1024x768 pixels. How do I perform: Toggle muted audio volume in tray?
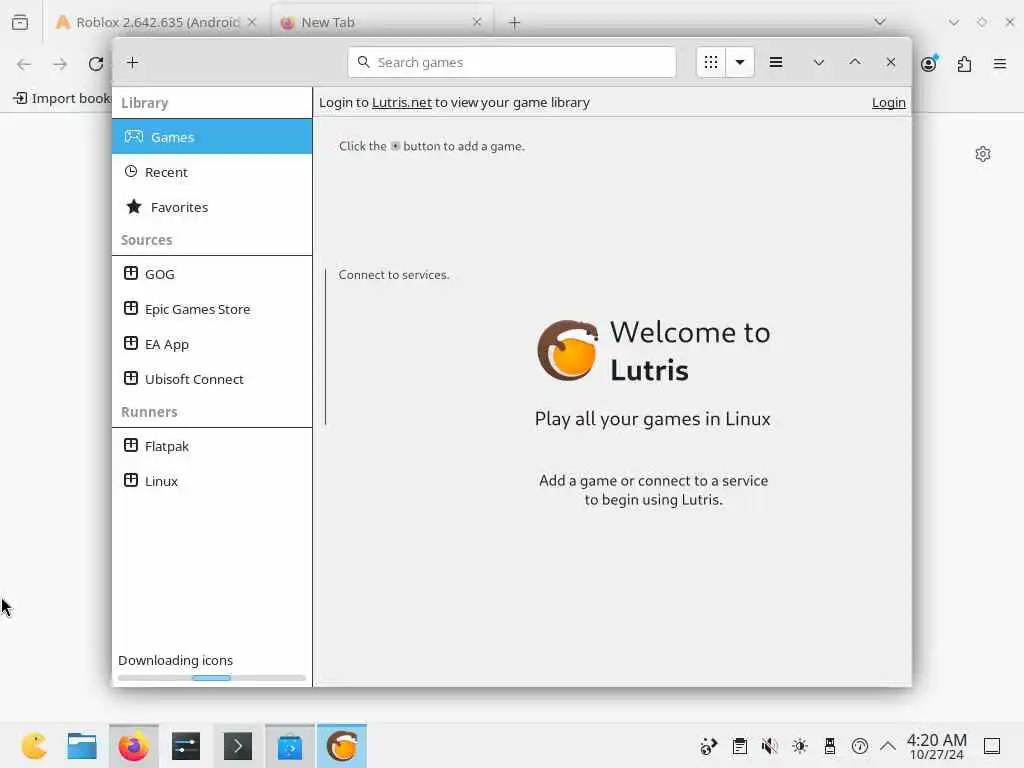[x=770, y=746]
